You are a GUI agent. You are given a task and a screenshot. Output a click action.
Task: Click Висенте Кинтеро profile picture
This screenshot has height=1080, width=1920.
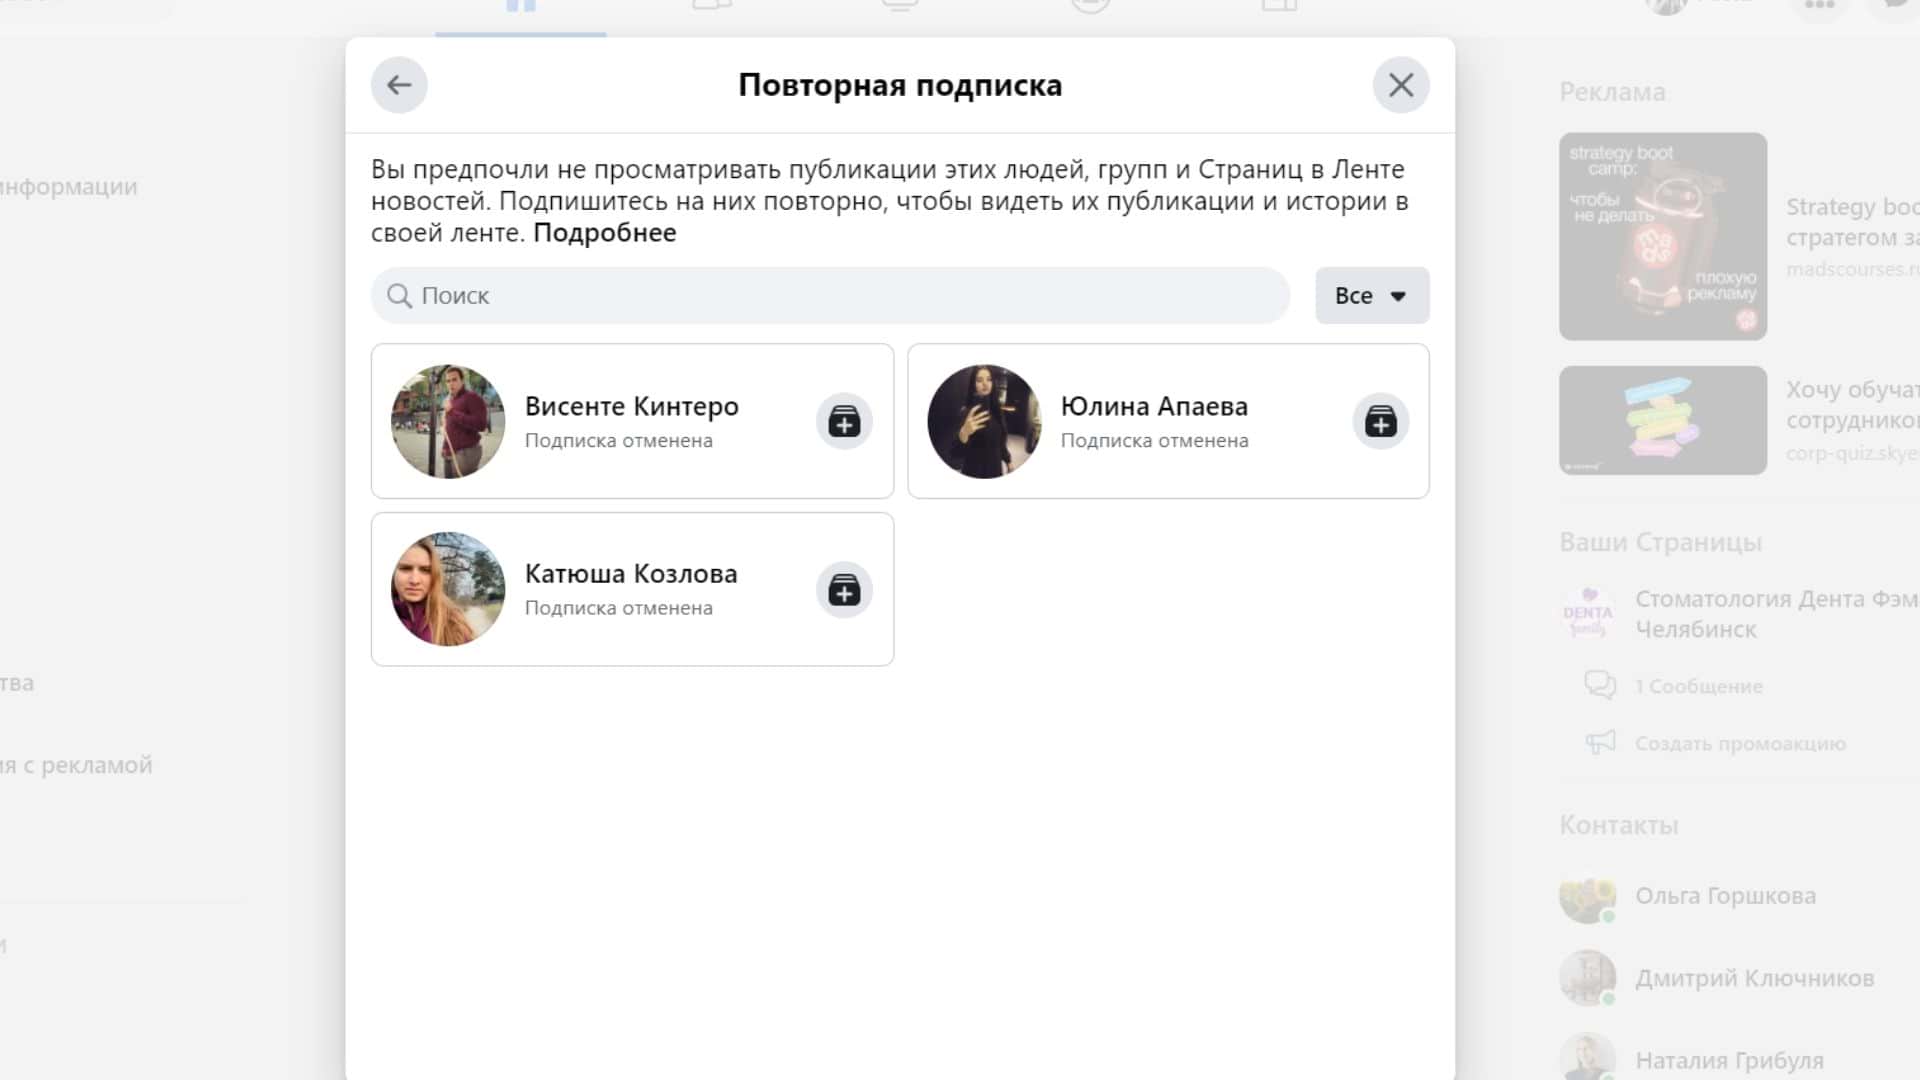(x=448, y=421)
